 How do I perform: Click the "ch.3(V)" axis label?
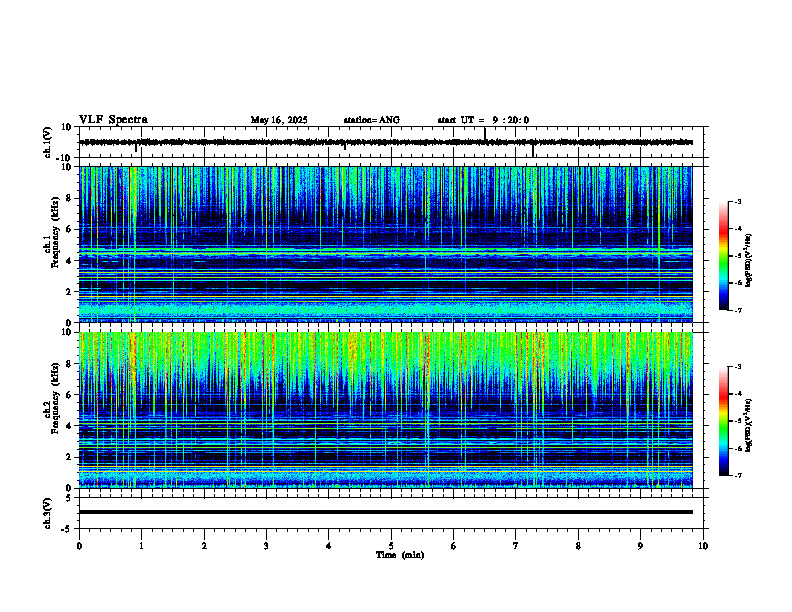pos(48,513)
